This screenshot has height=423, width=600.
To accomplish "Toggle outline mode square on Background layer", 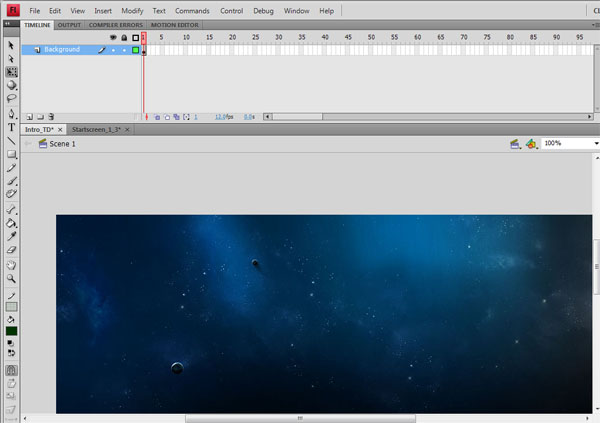I will [x=135, y=49].
